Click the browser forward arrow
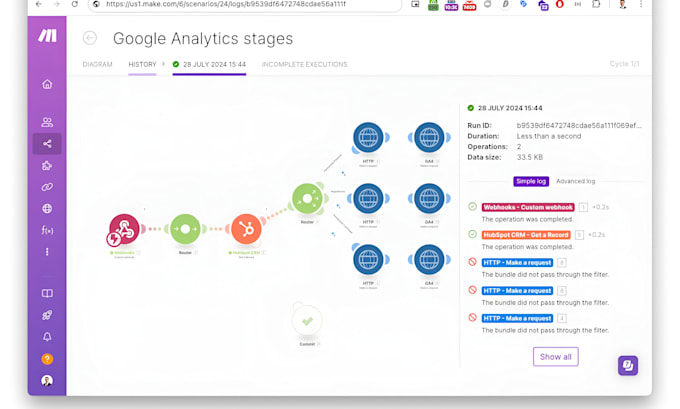 coord(56,4)
